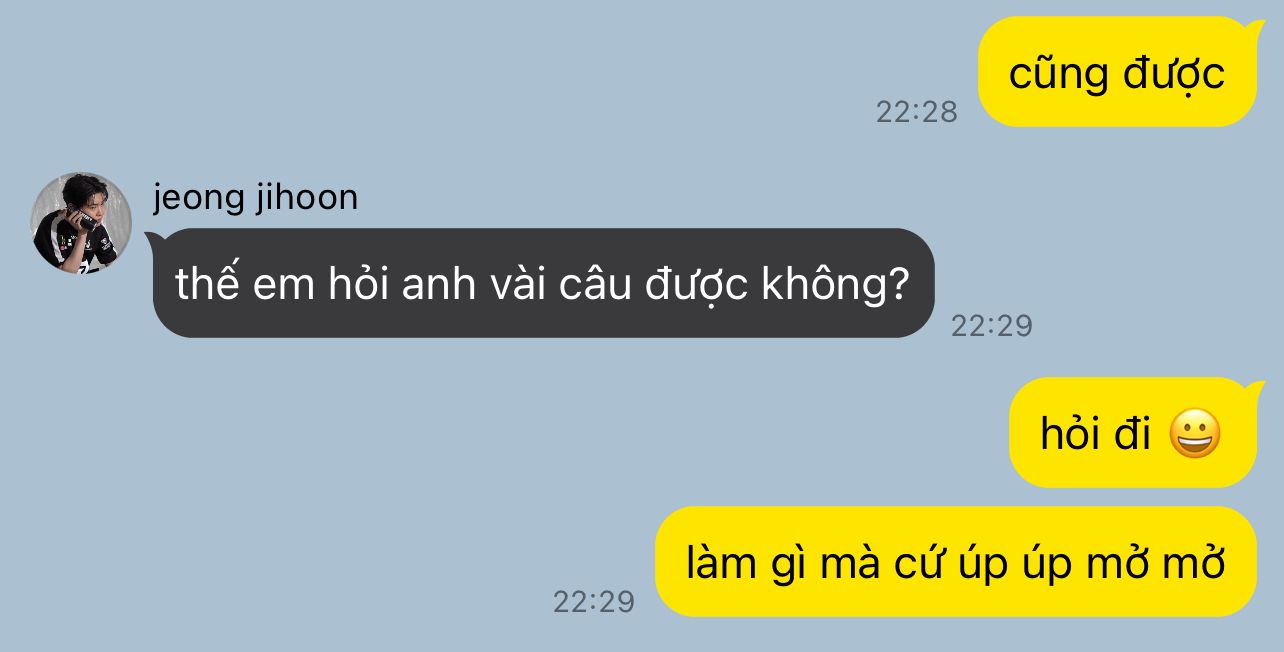
Task: Tap the sender name jeong jihoon
Action: pos(255,197)
